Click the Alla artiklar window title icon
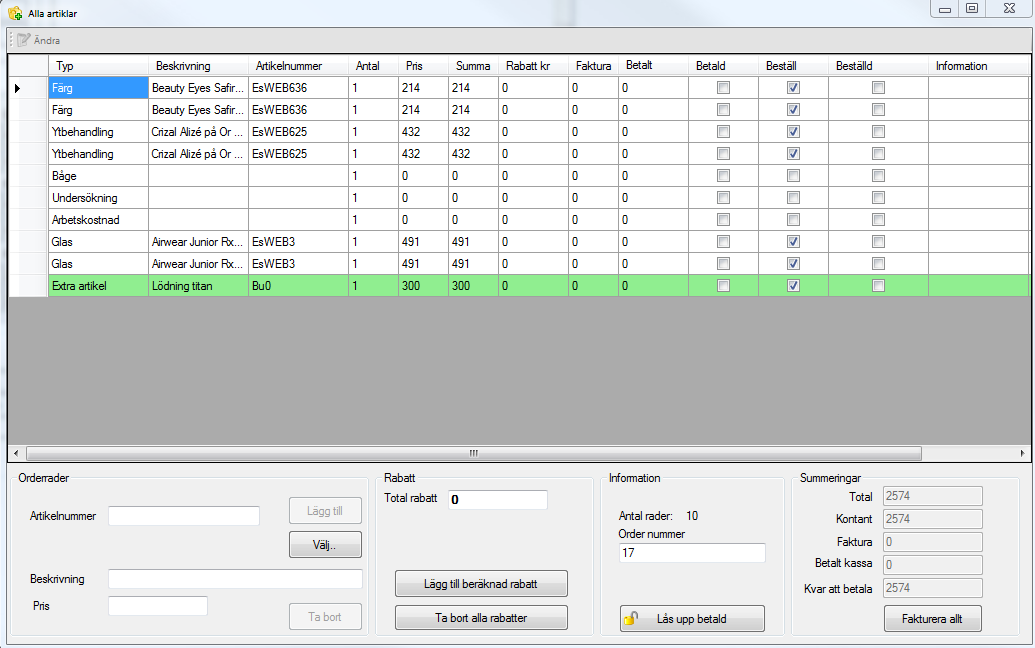This screenshot has height=648, width=1035. [x=15, y=13]
